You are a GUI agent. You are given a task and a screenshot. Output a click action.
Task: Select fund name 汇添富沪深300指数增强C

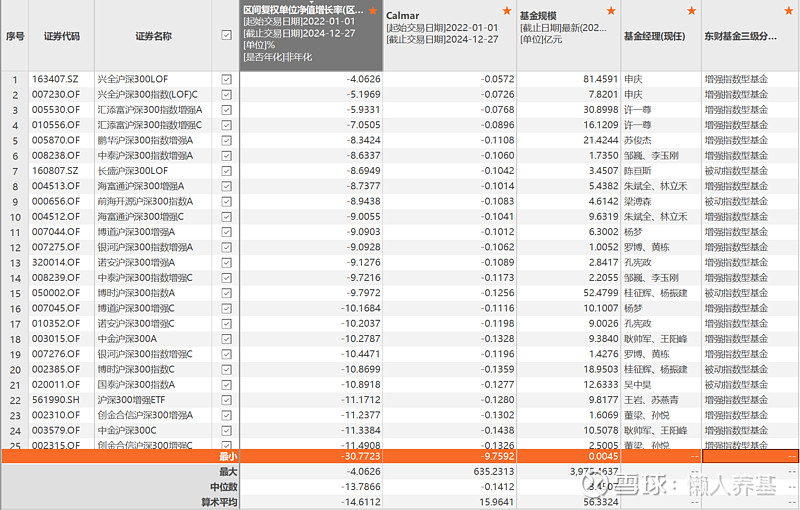tap(150, 125)
